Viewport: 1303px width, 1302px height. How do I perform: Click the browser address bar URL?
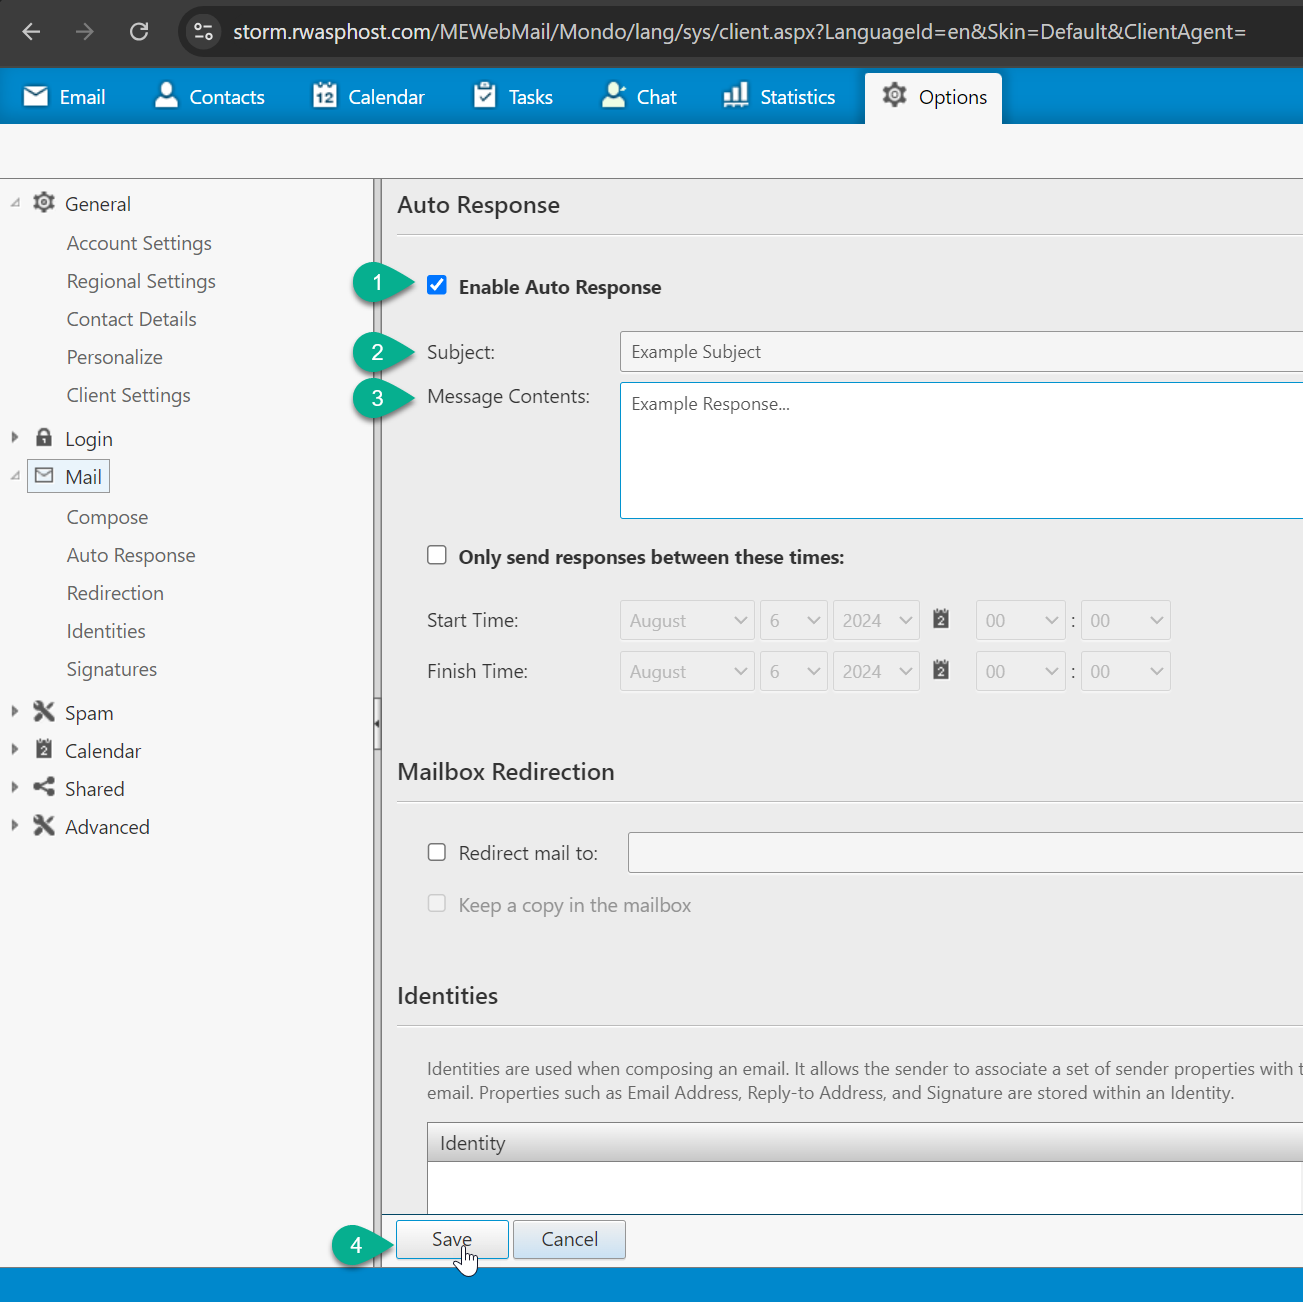tap(739, 32)
